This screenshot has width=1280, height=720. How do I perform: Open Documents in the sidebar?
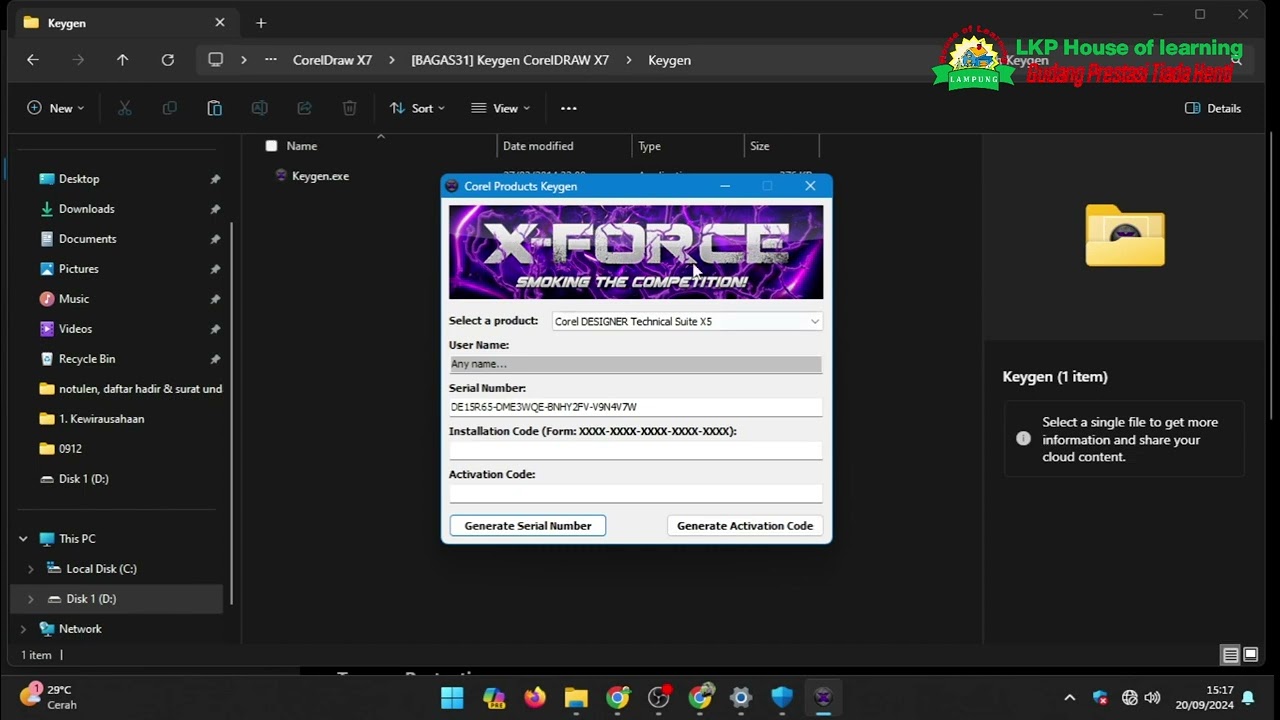[x=88, y=239]
